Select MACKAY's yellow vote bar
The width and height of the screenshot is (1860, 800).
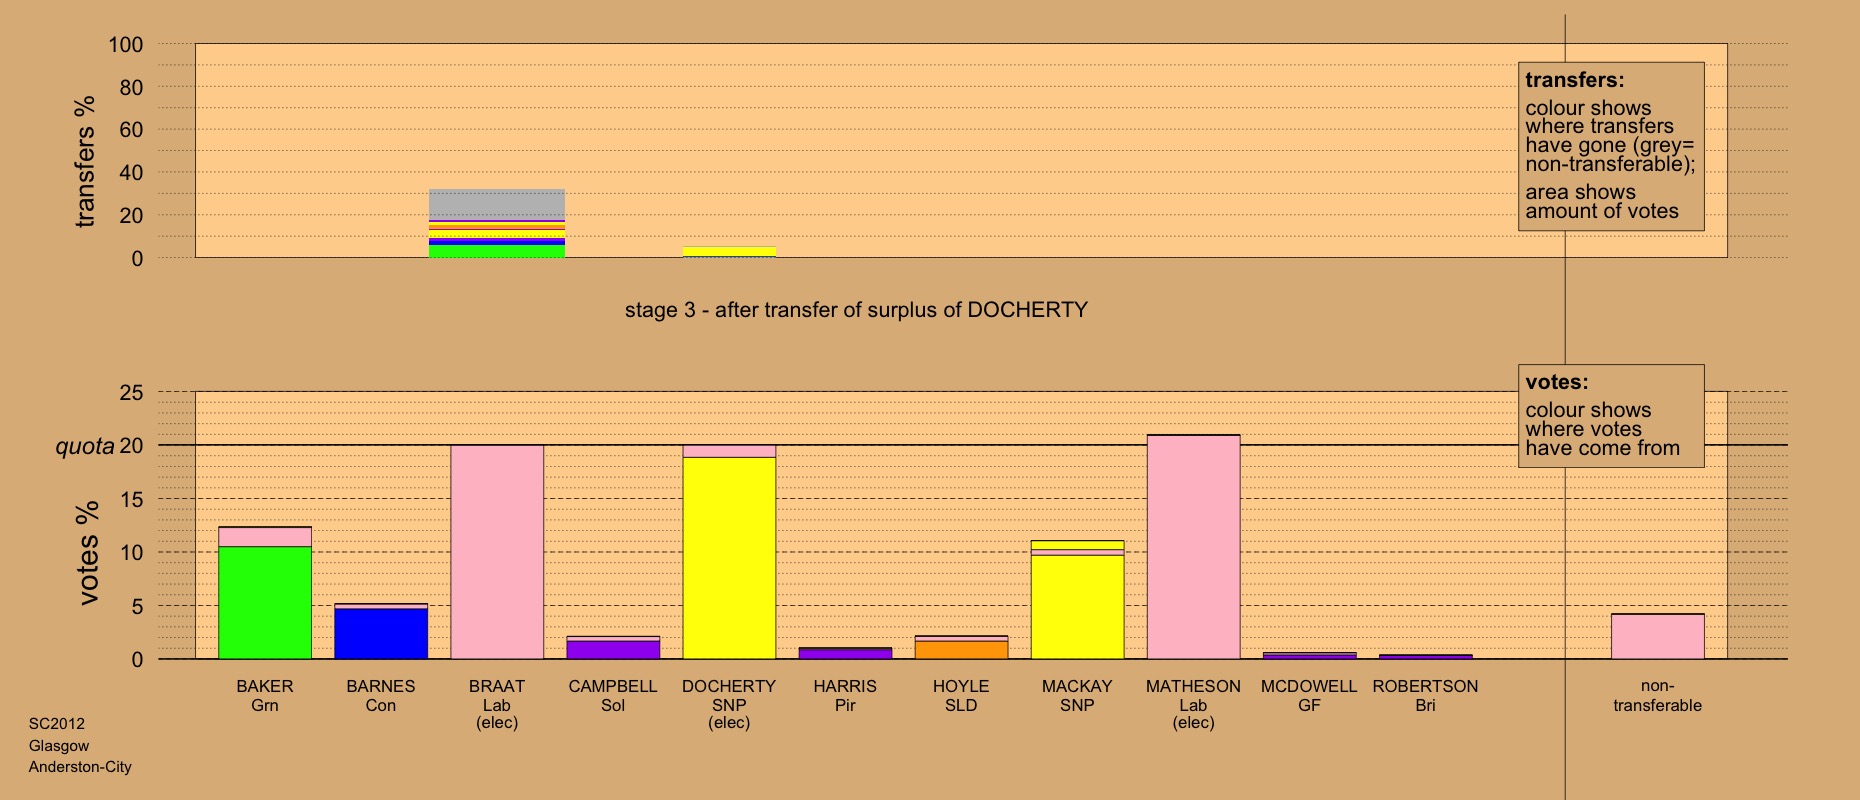tap(1077, 607)
